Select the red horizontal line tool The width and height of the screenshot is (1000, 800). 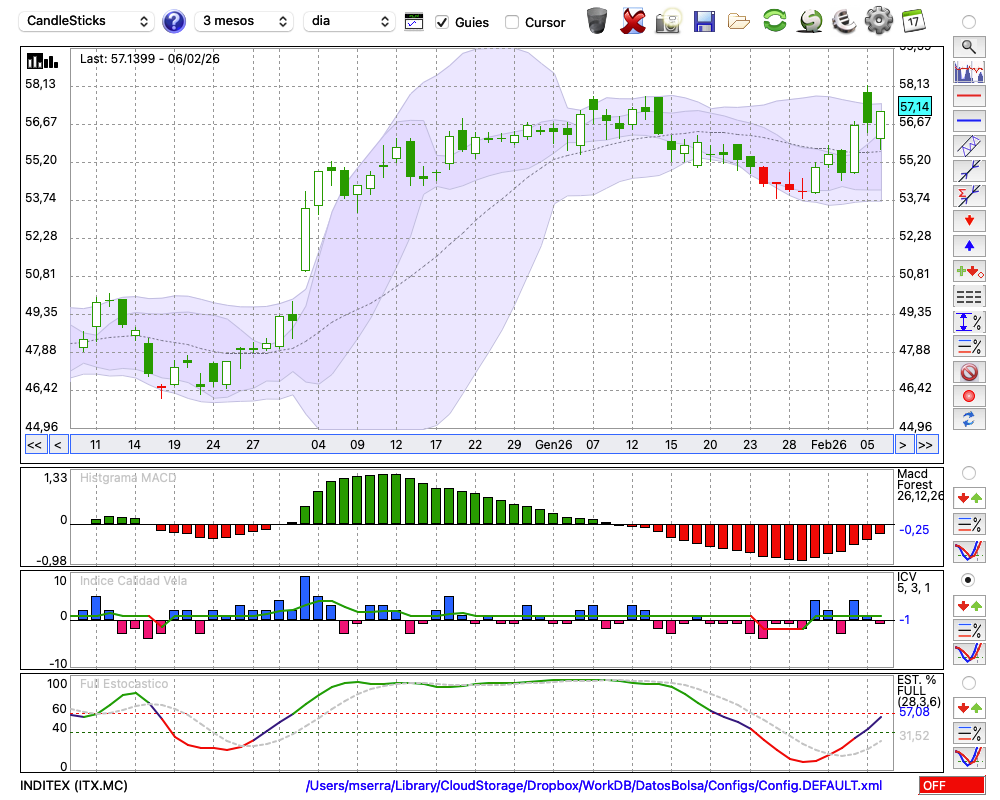968,97
